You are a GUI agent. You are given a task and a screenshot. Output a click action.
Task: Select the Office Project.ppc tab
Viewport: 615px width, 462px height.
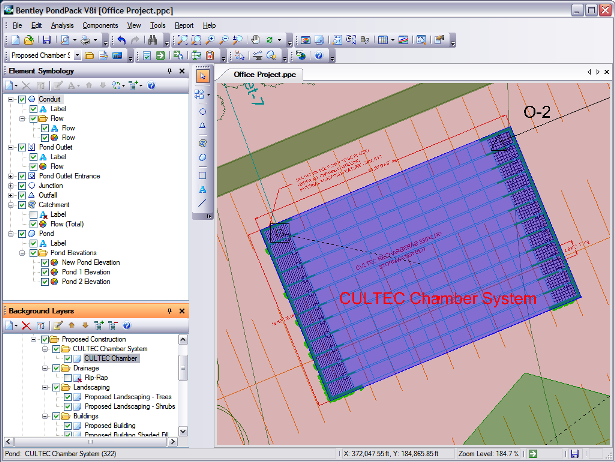pos(264,74)
